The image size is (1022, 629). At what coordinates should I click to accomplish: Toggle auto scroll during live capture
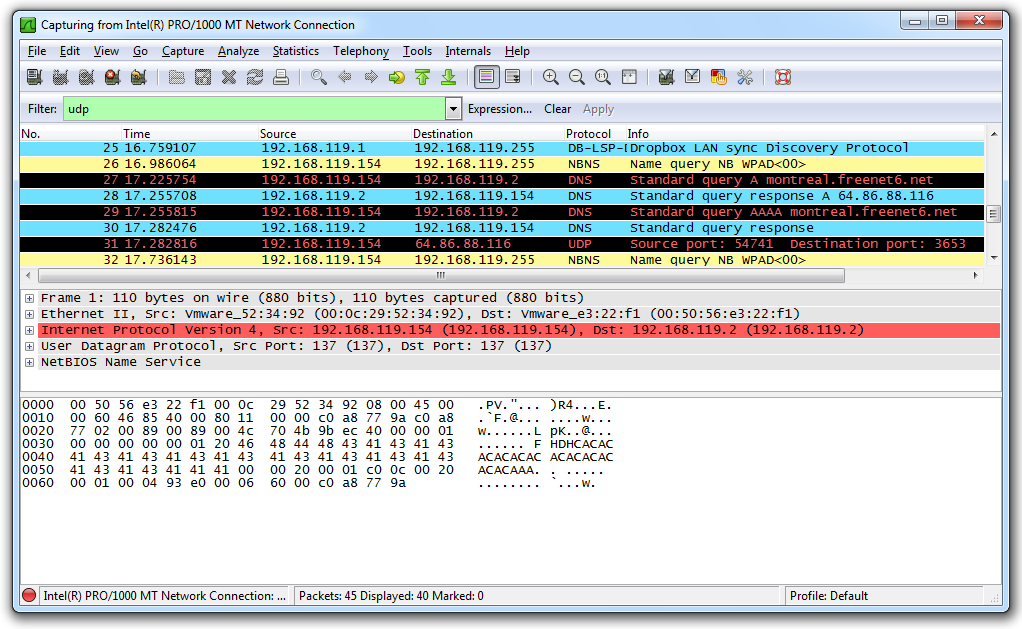[x=512, y=77]
